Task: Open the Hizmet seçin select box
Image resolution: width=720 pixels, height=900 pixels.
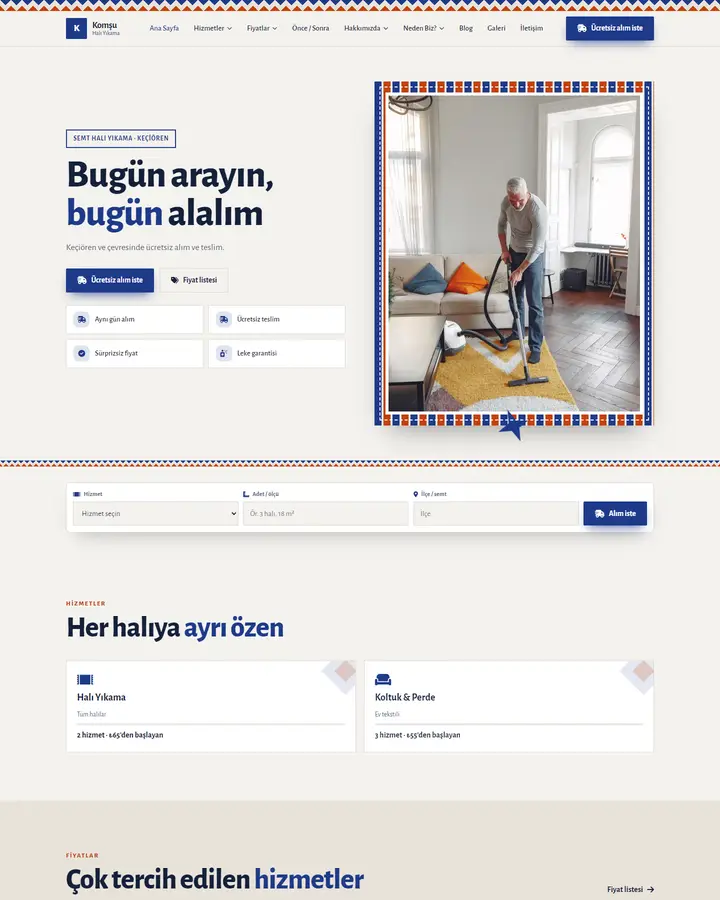Action: [x=156, y=514]
